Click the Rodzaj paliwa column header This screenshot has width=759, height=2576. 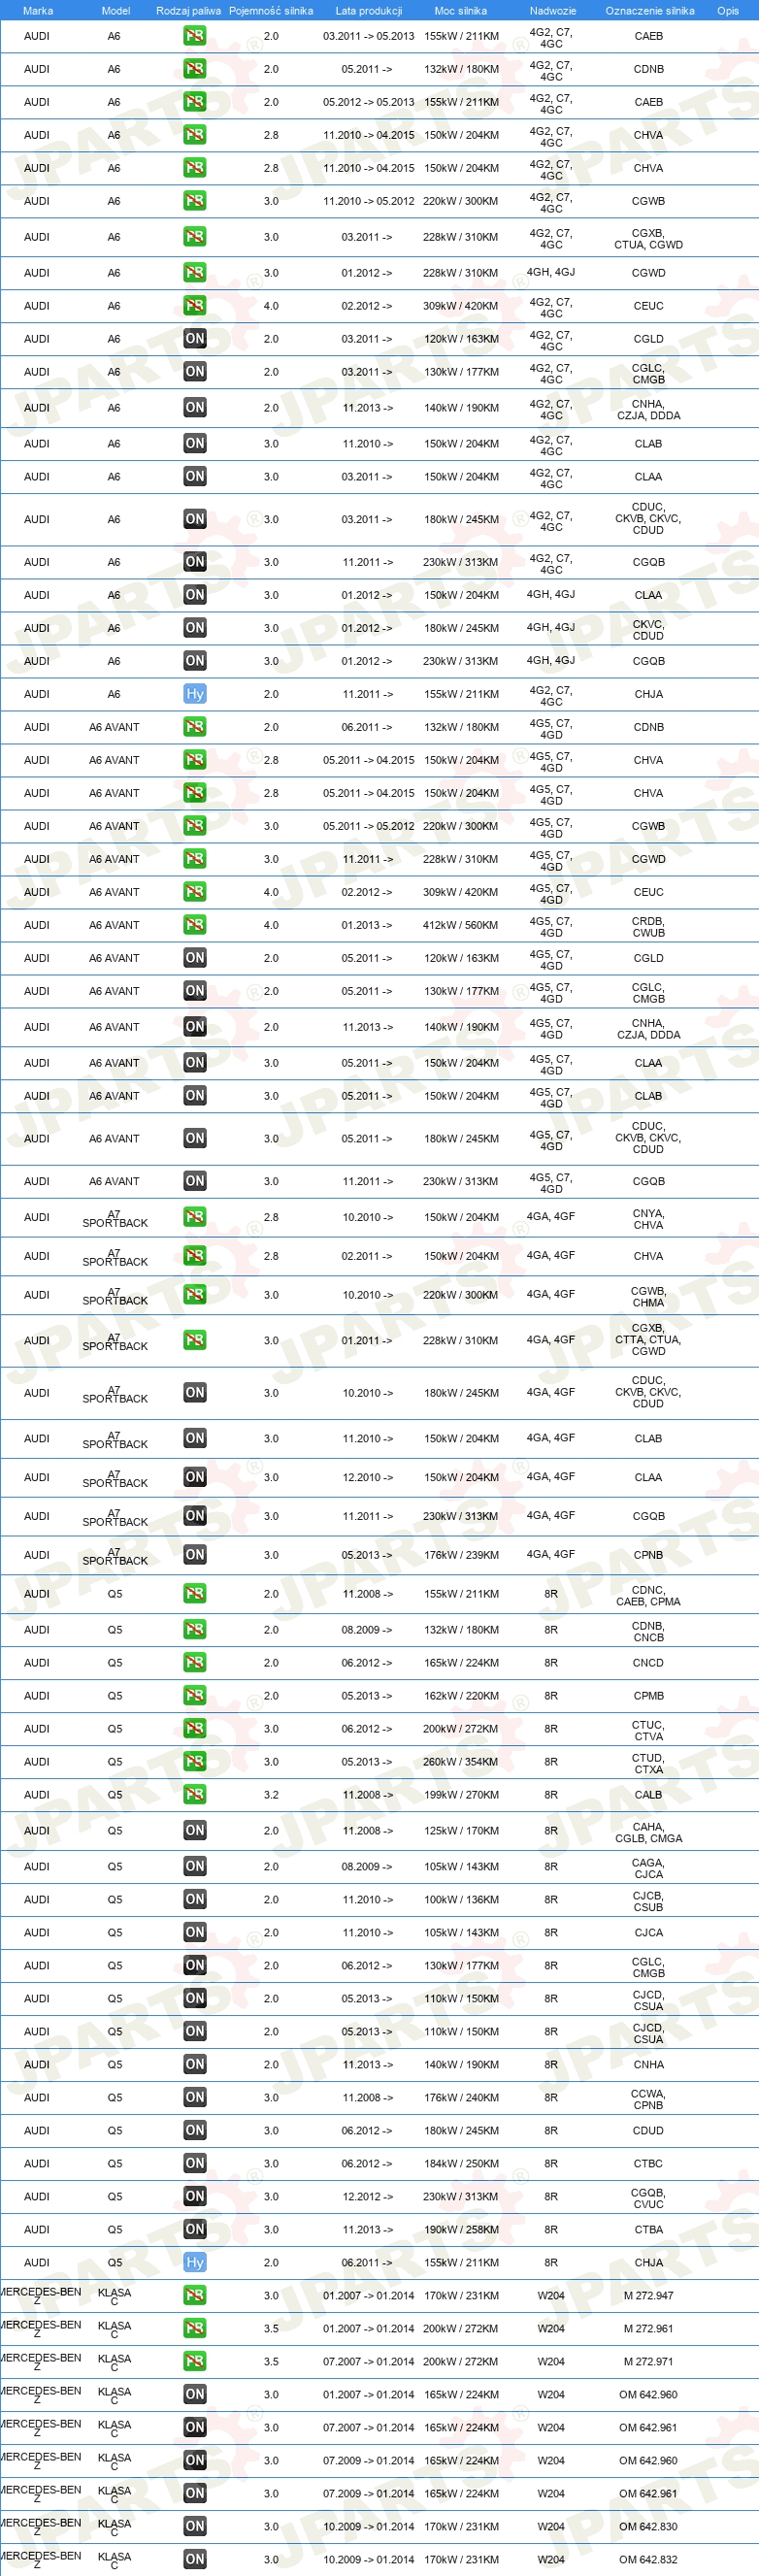(x=188, y=11)
